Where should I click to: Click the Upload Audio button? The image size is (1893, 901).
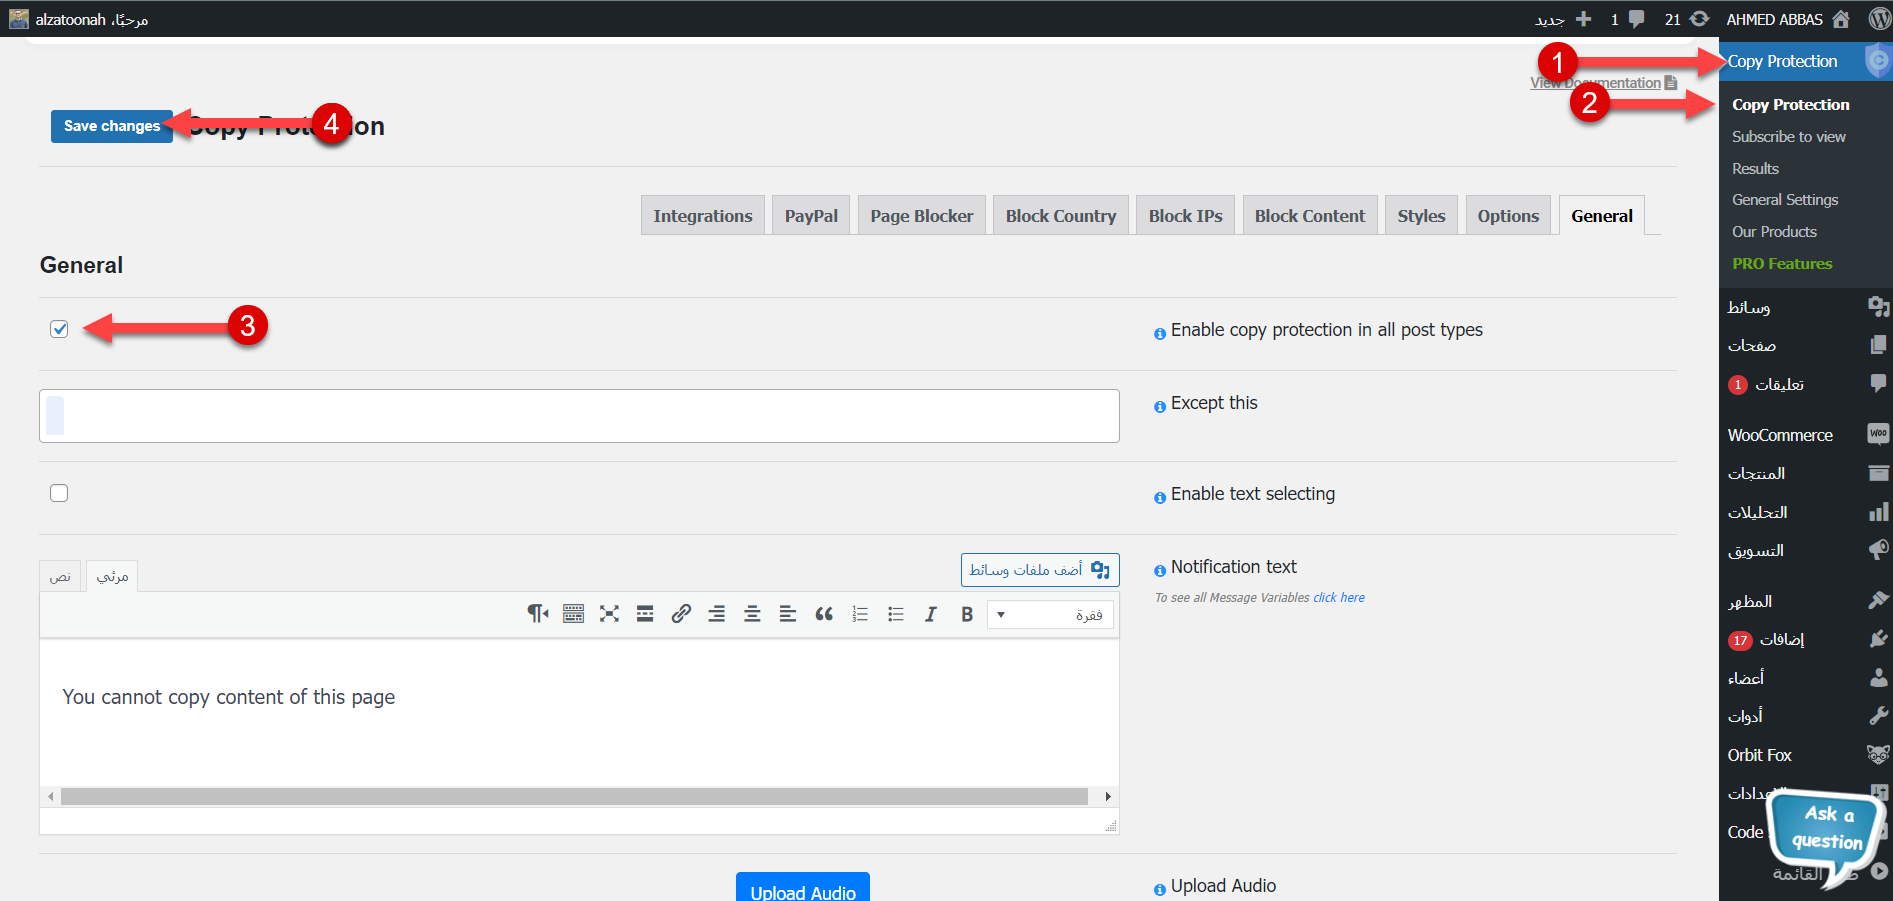[802, 888]
